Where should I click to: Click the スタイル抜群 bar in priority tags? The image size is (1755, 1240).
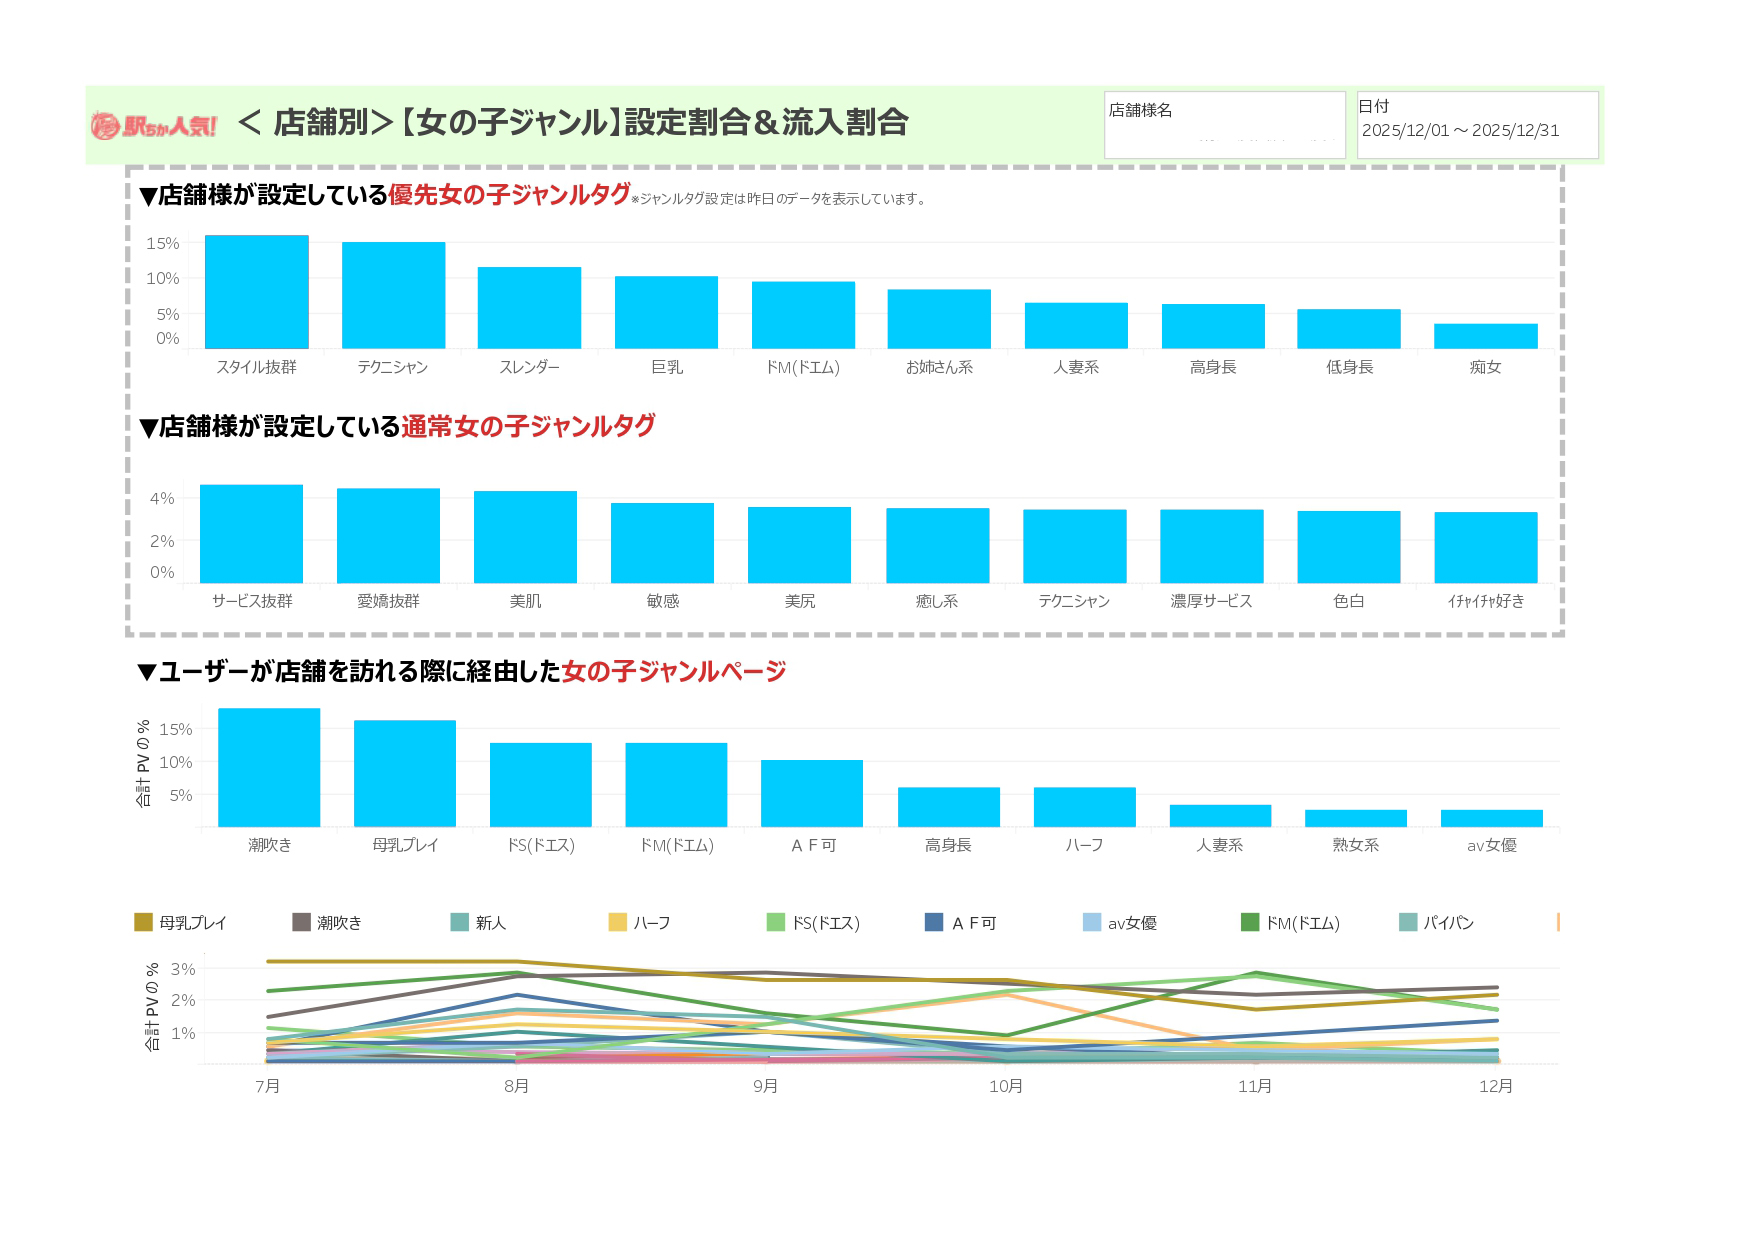[257, 292]
